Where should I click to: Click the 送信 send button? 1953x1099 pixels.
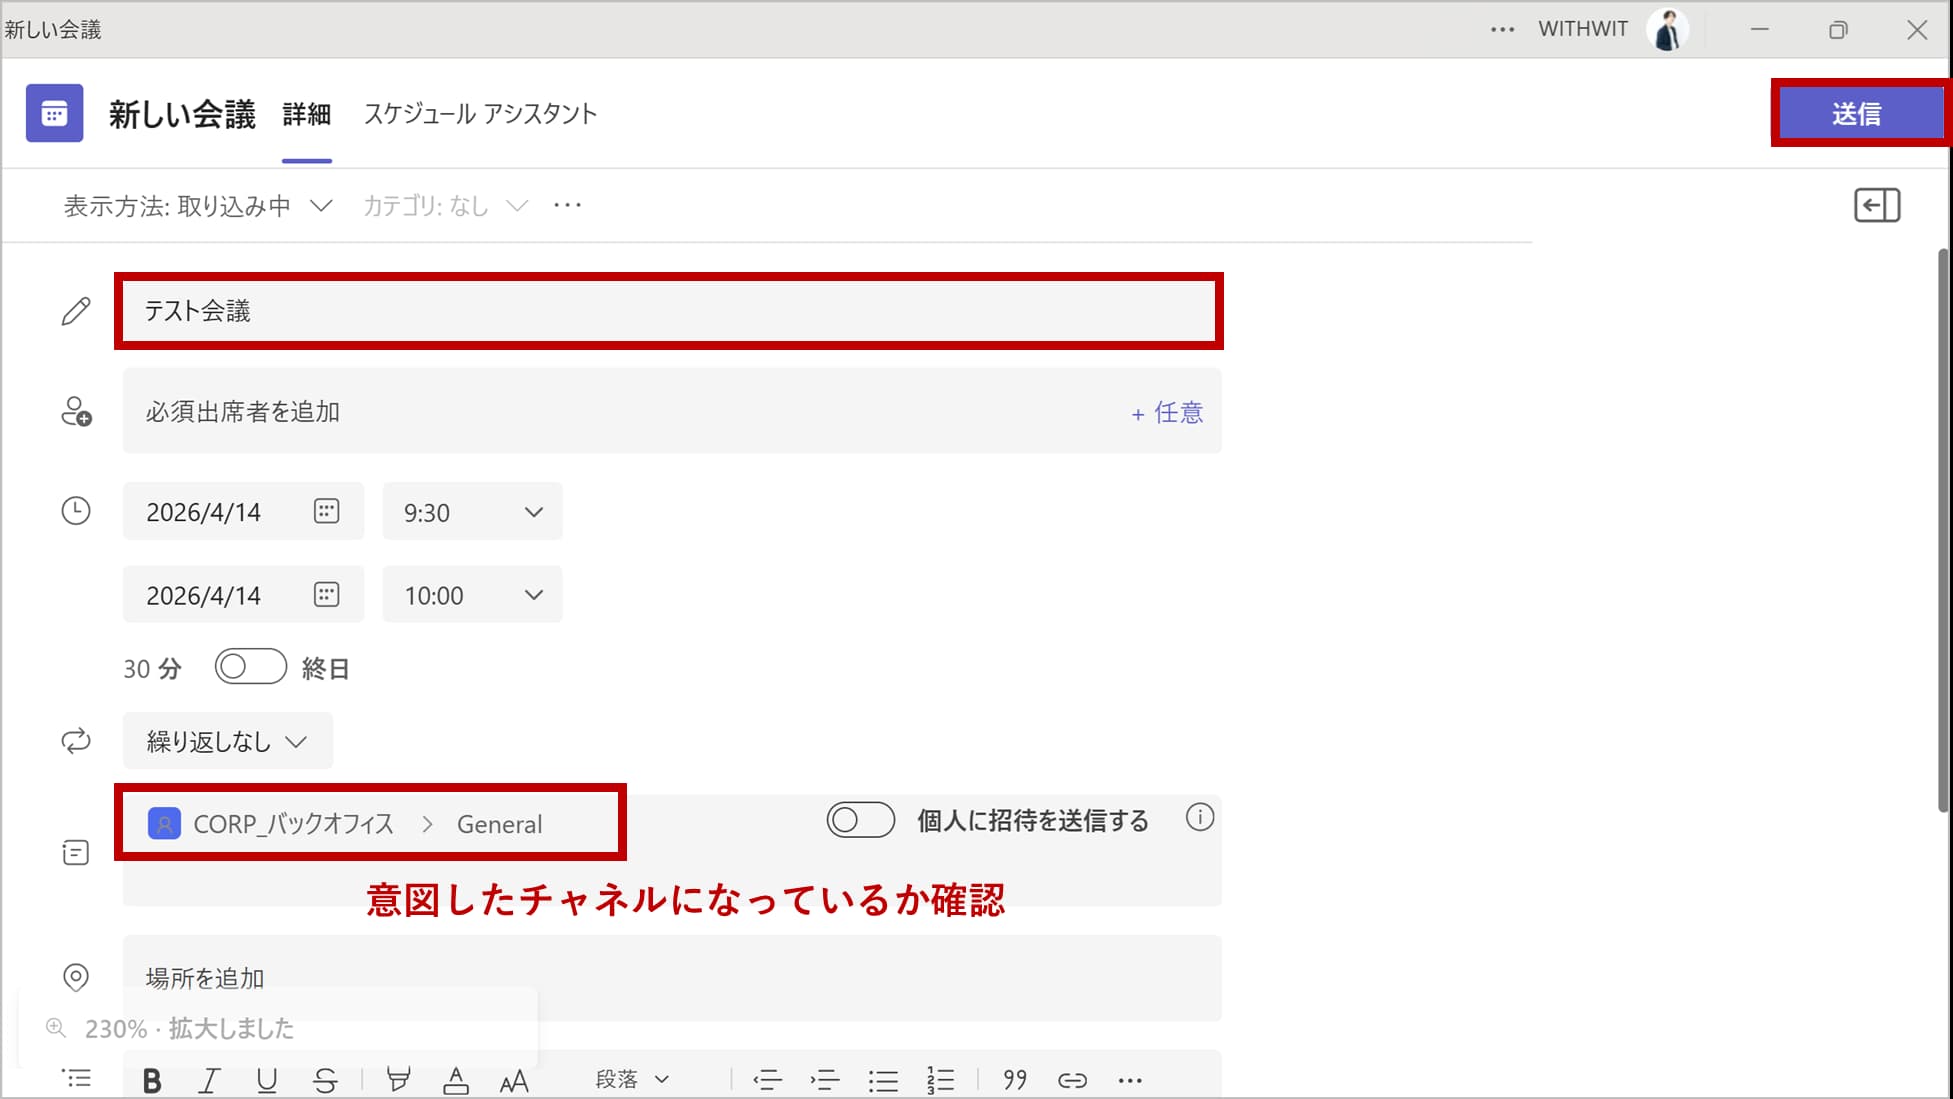[x=1857, y=113]
